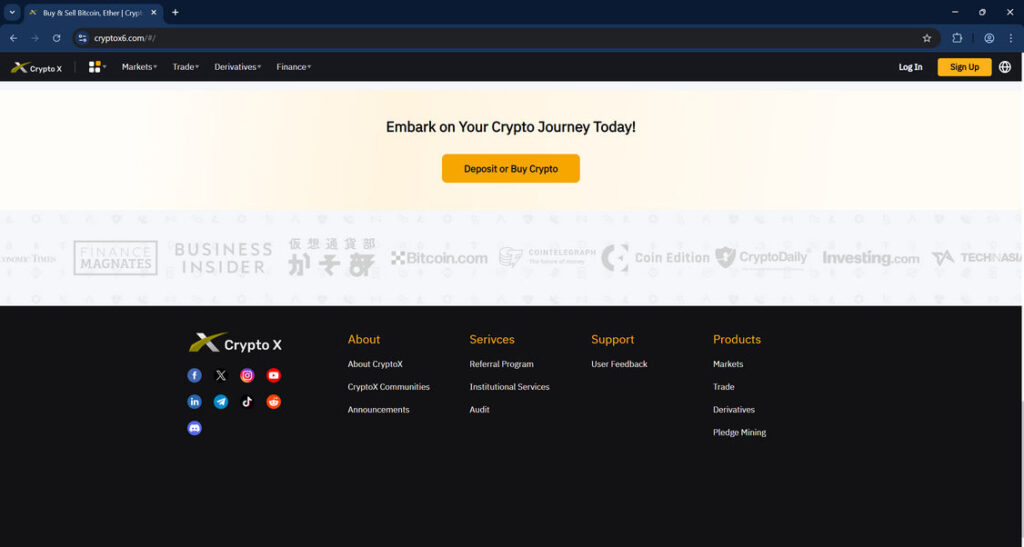Open Markets link under Products

(x=728, y=364)
